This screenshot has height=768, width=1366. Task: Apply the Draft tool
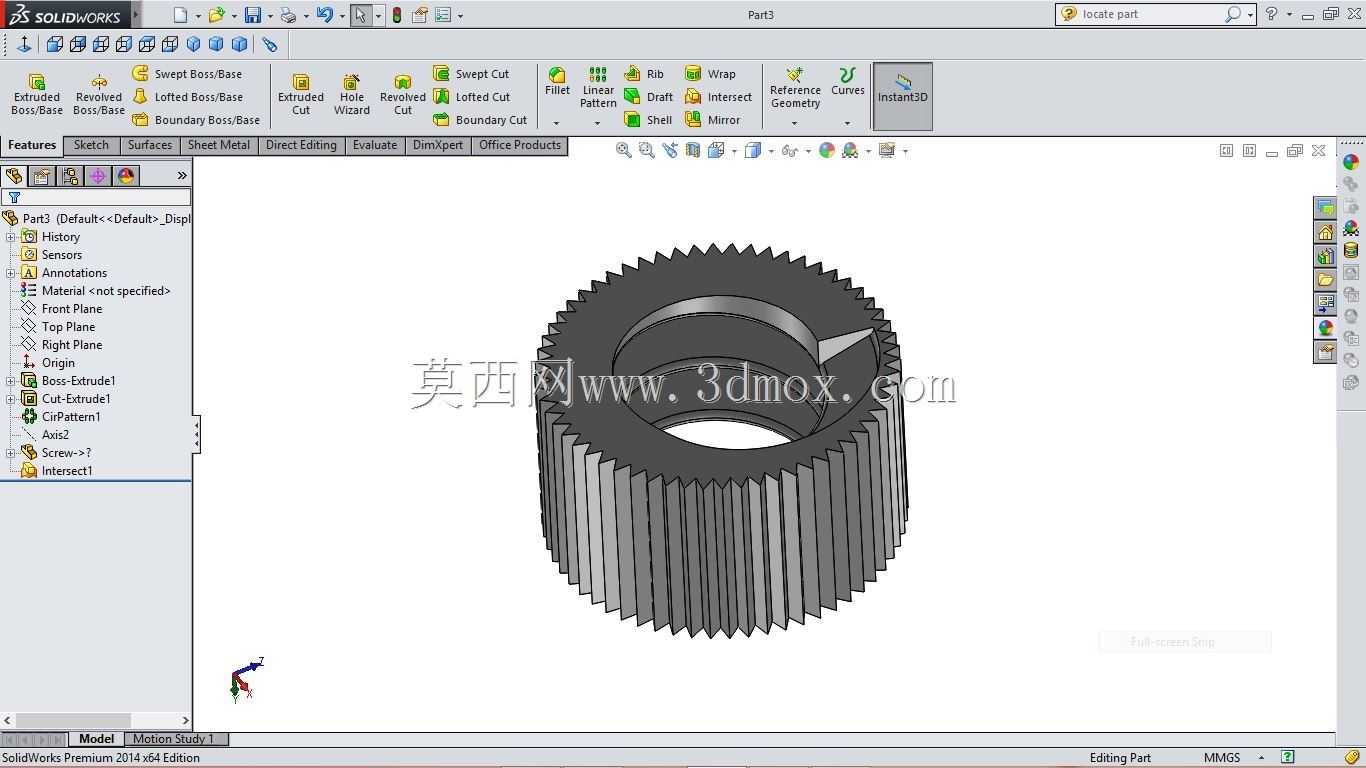(648, 97)
